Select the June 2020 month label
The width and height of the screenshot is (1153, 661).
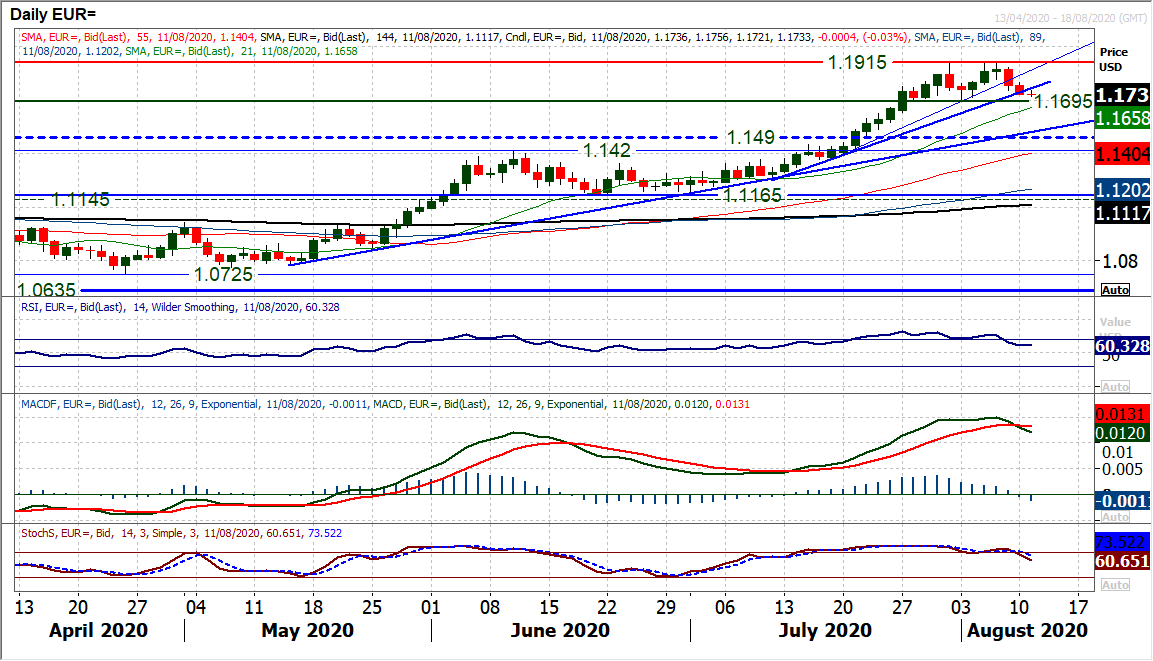(560, 631)
